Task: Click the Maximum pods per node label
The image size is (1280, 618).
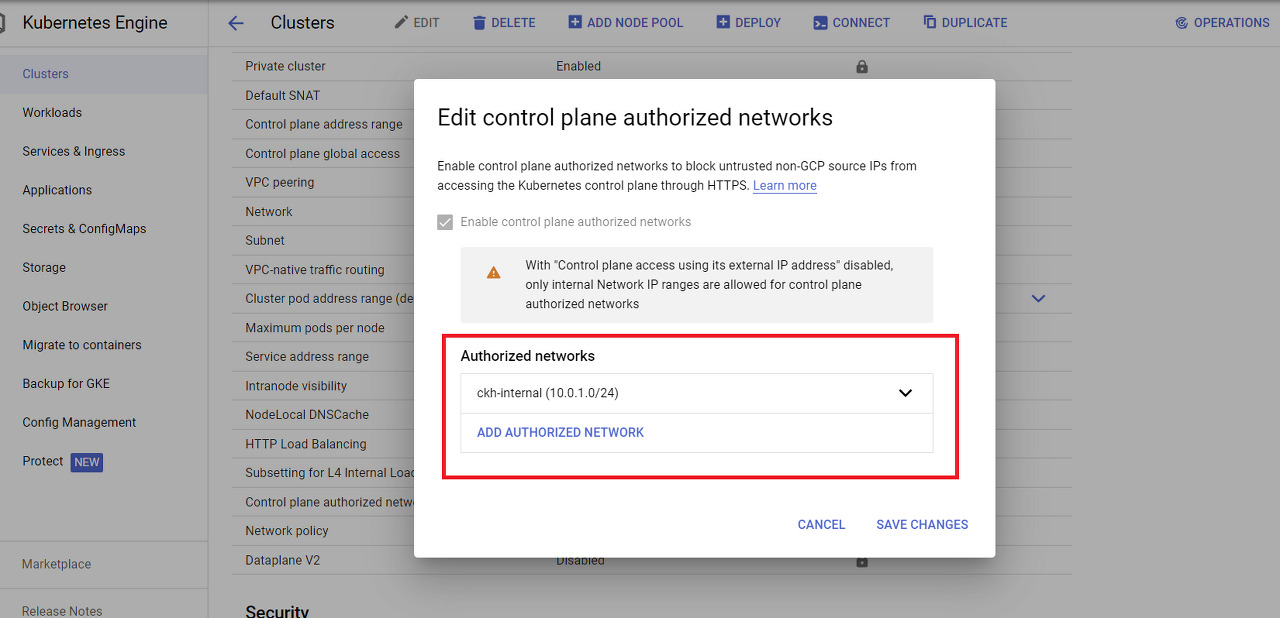Action: click(315, 328)
